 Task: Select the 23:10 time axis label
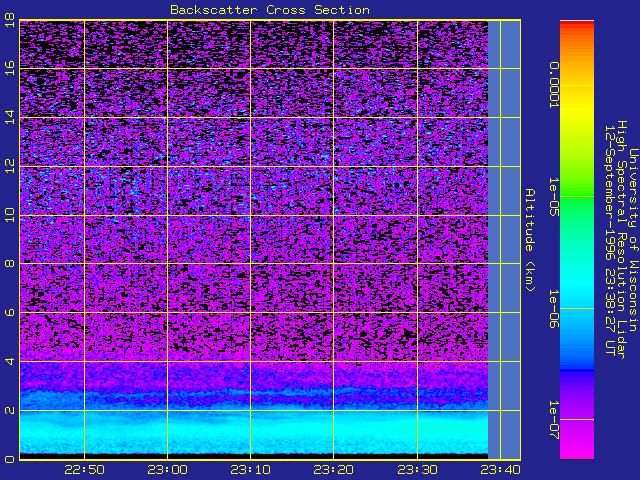251,470
